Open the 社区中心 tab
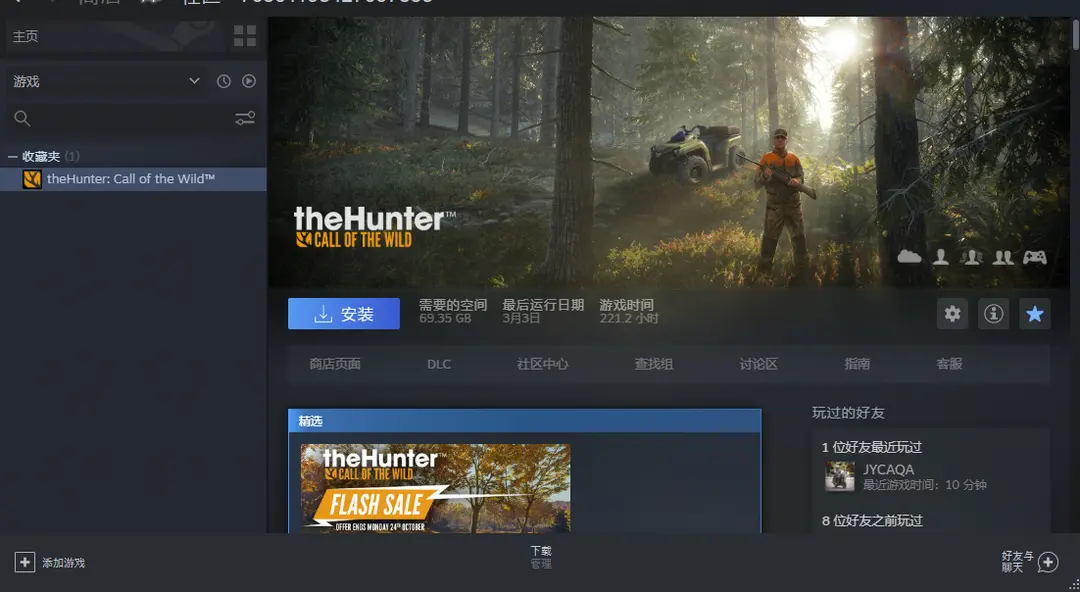The height and width of the screenshot is (592, 1080). [543, 364]
